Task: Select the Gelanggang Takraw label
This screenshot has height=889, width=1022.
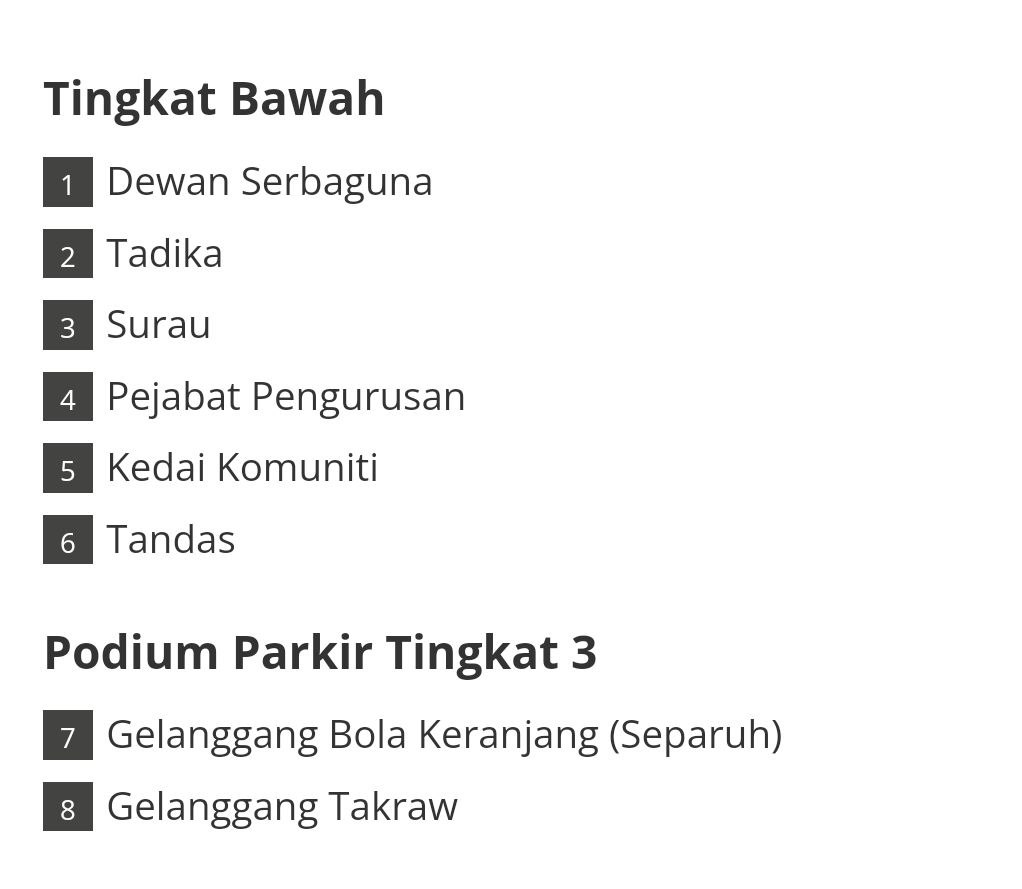Action: pyautogui.click(x=282, y=807)
